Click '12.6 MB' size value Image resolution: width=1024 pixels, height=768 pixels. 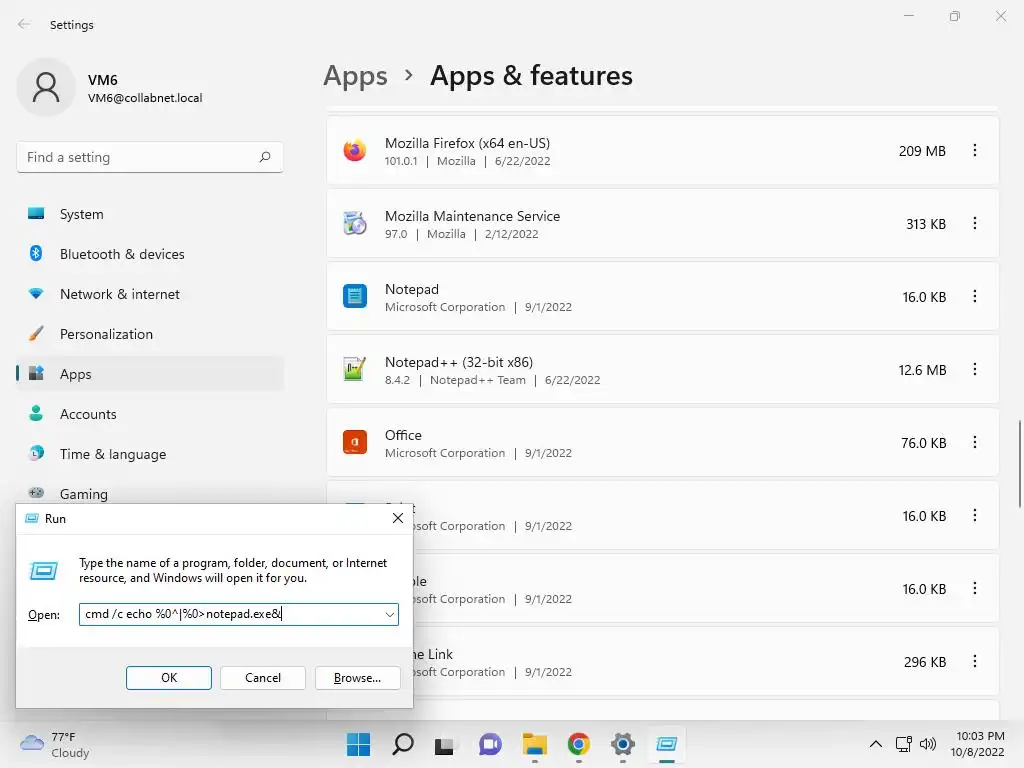[922, 370]
